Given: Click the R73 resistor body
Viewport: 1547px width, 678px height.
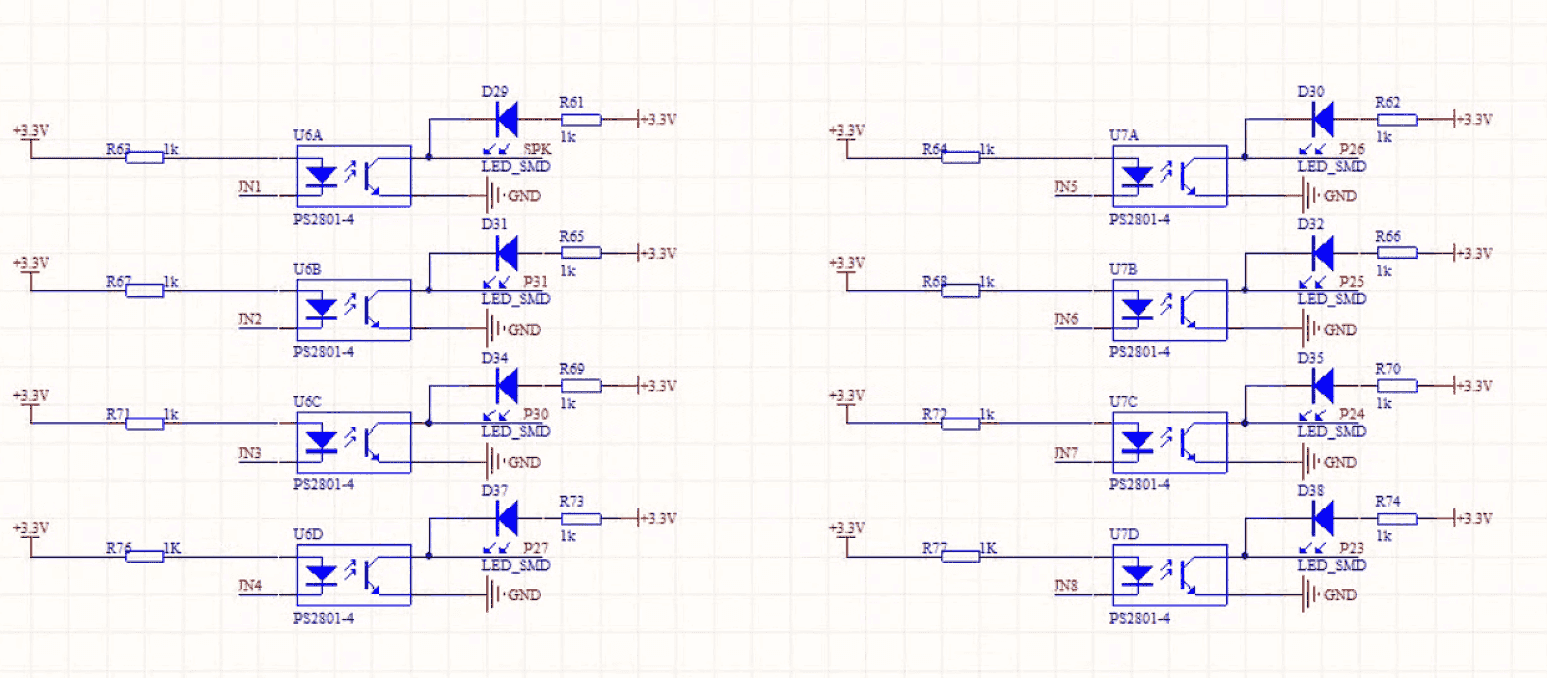Looking at the screenshot, I should (x=582, y=518).
